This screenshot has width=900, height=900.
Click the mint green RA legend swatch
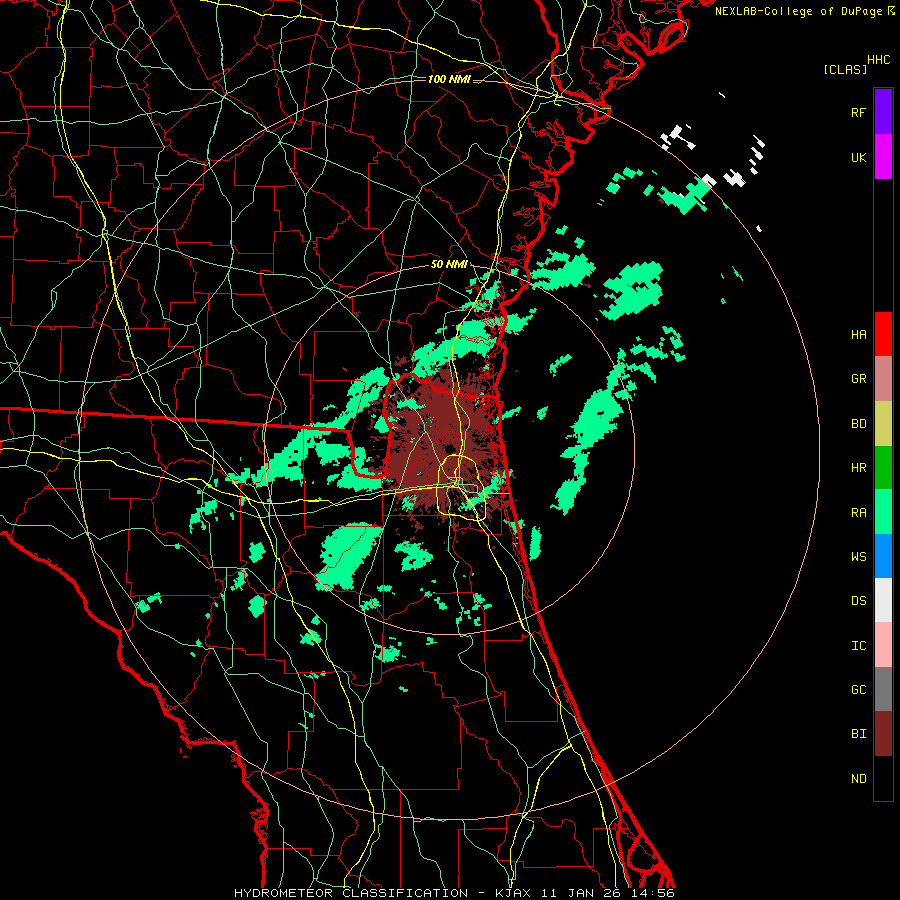883,512
